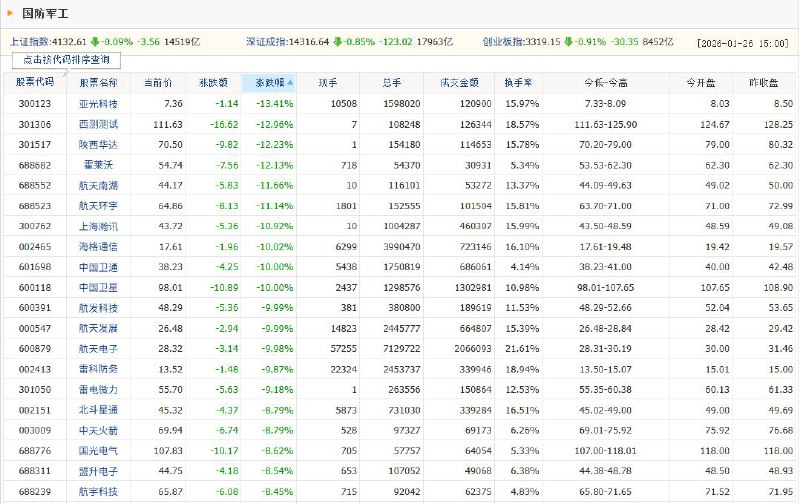Click the 点击按代码排序查询 tooltip
The image size is (800, 504).
[x=66, y=60]
